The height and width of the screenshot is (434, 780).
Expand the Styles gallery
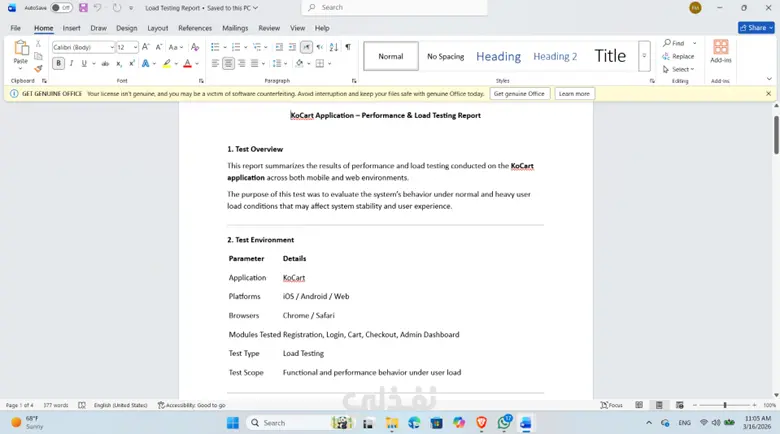(644, 56)
